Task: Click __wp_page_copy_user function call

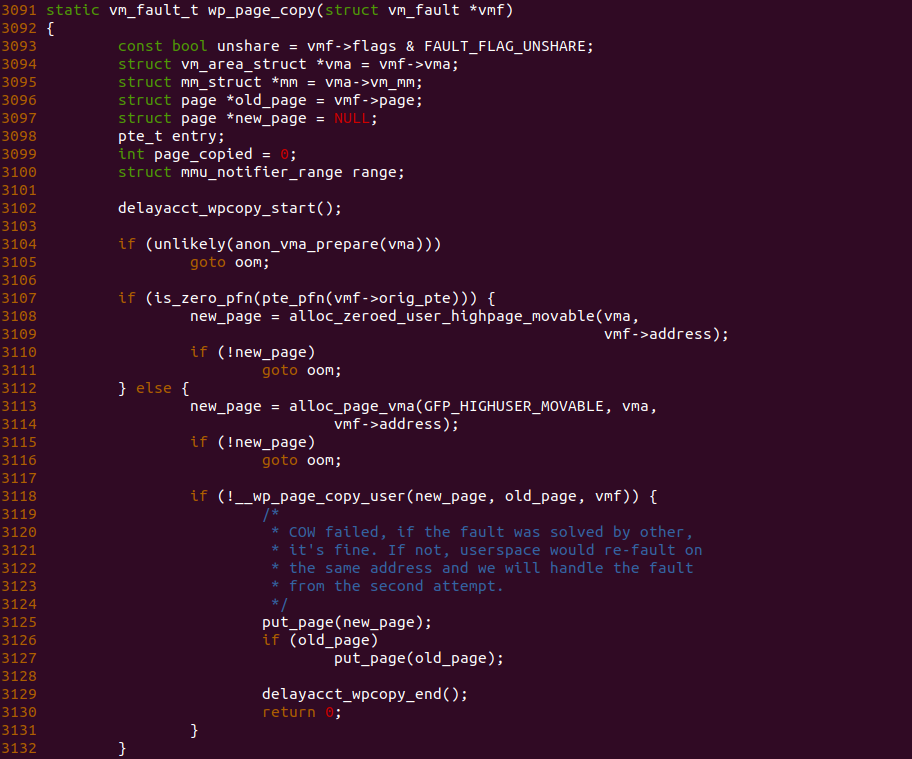Action: coord(320,497)
